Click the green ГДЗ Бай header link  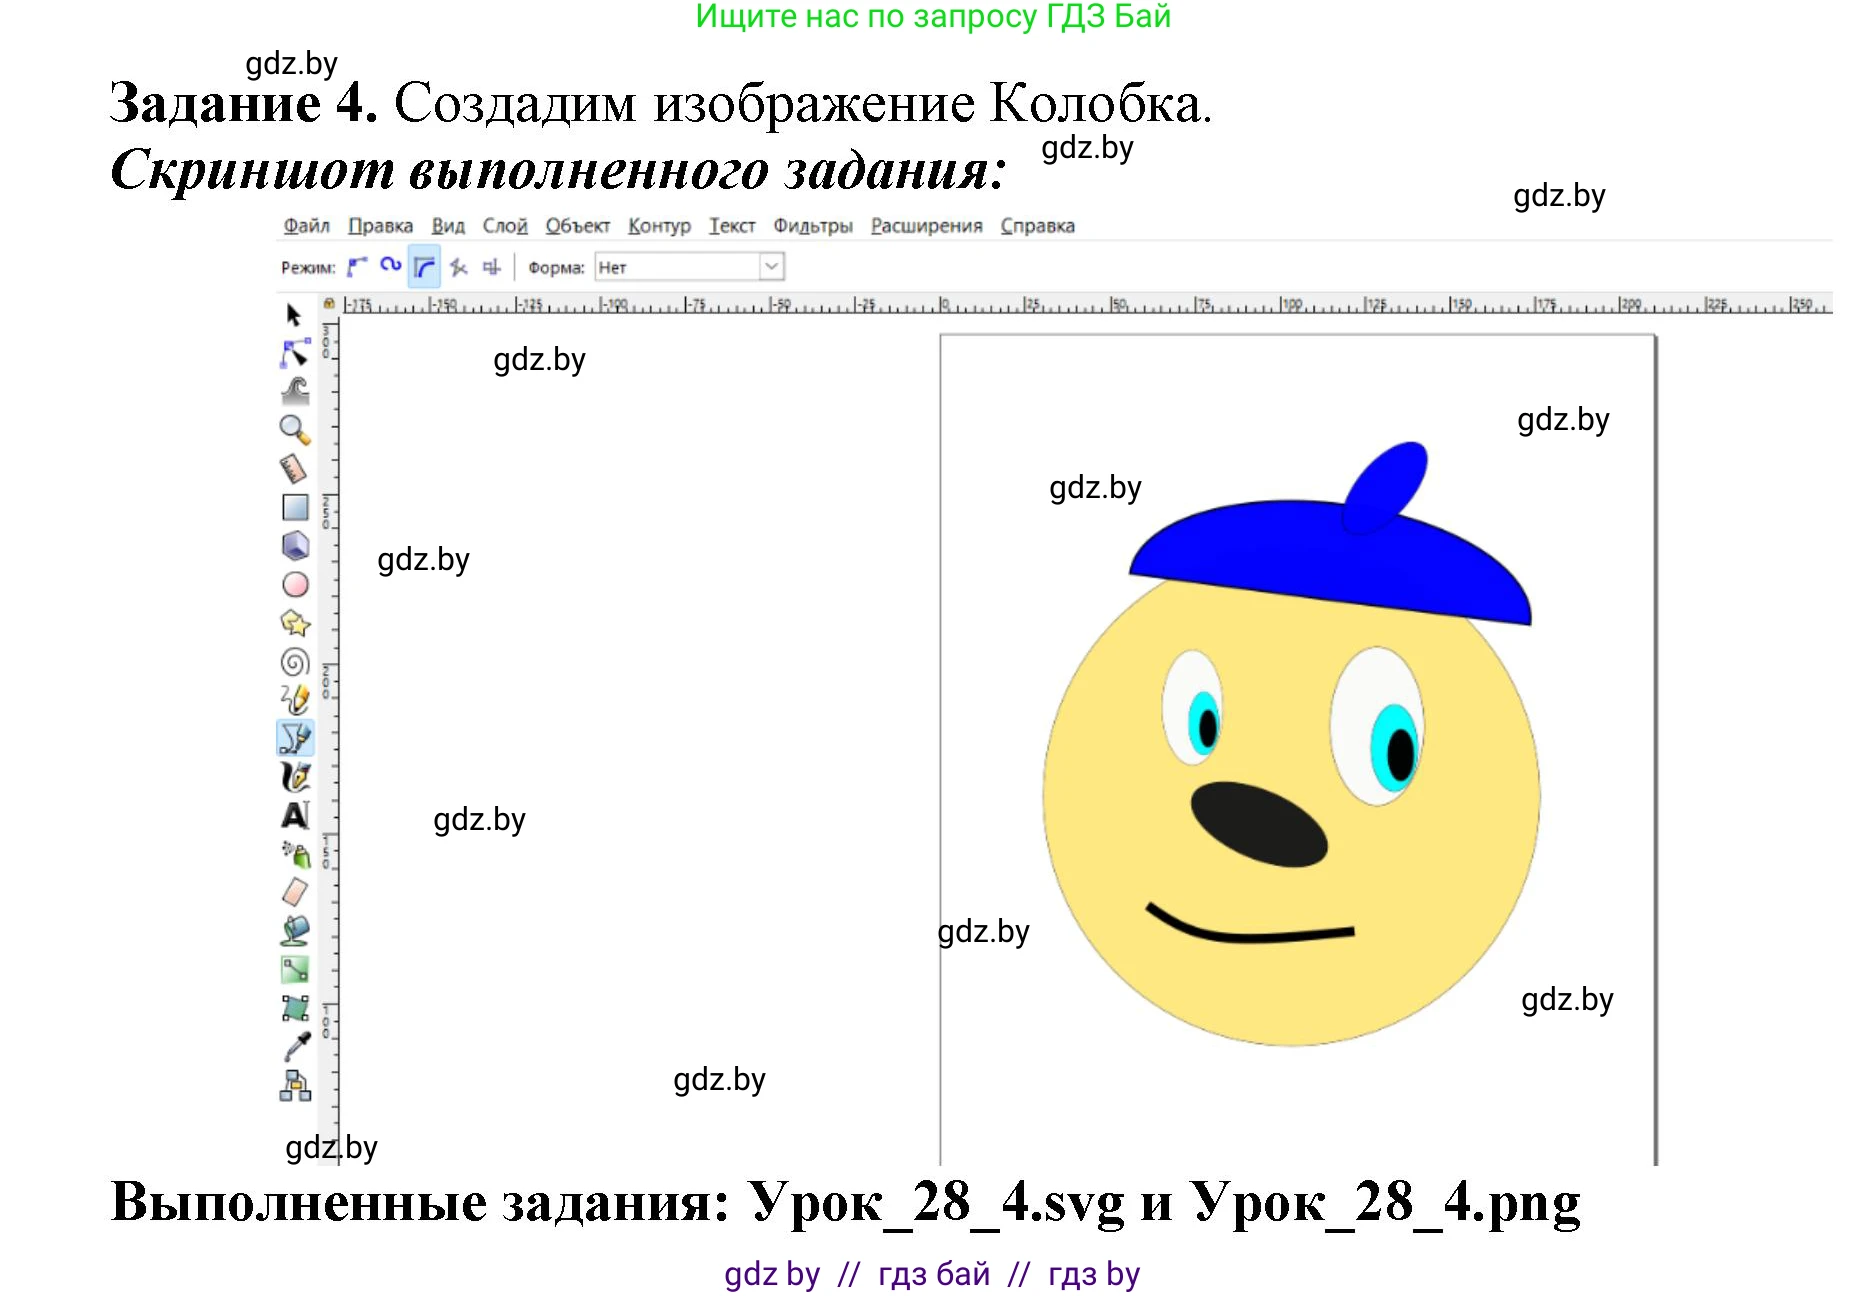click(928, 18)
